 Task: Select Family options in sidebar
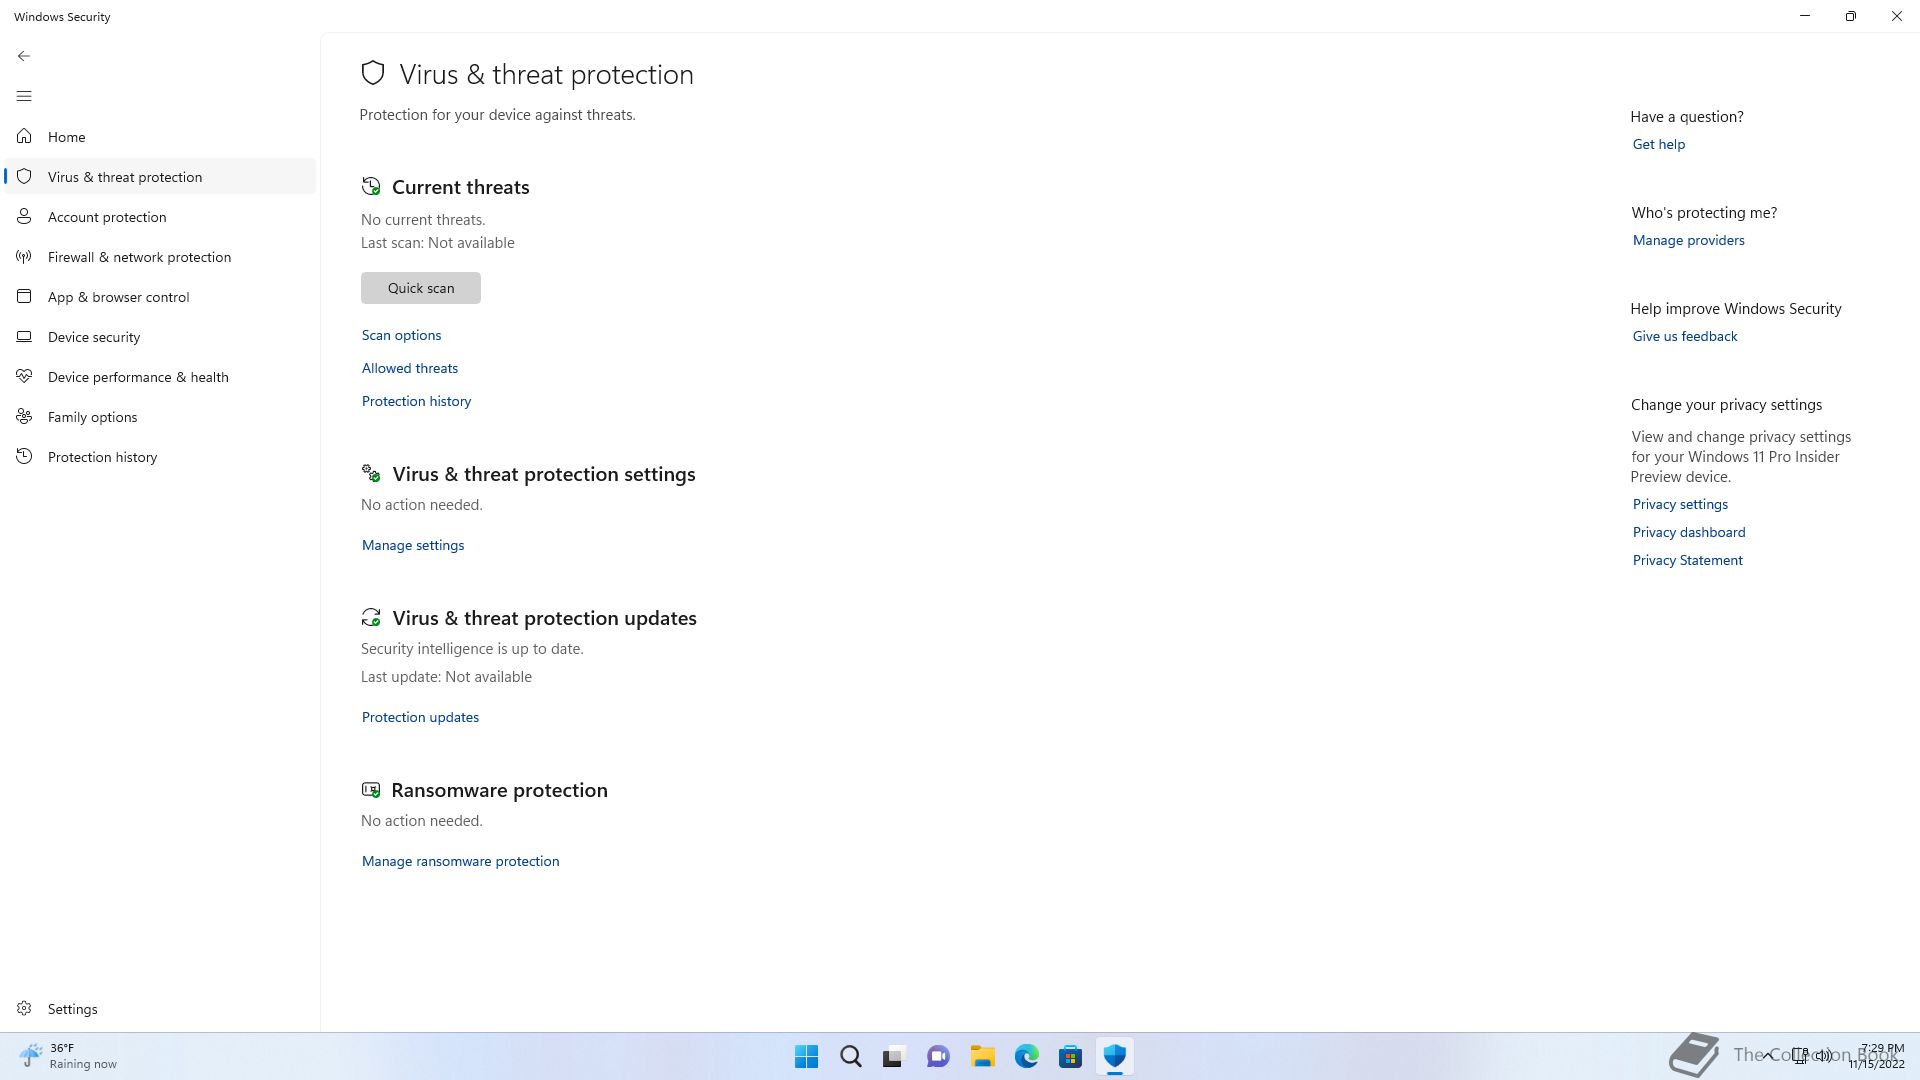click(160, 416)
